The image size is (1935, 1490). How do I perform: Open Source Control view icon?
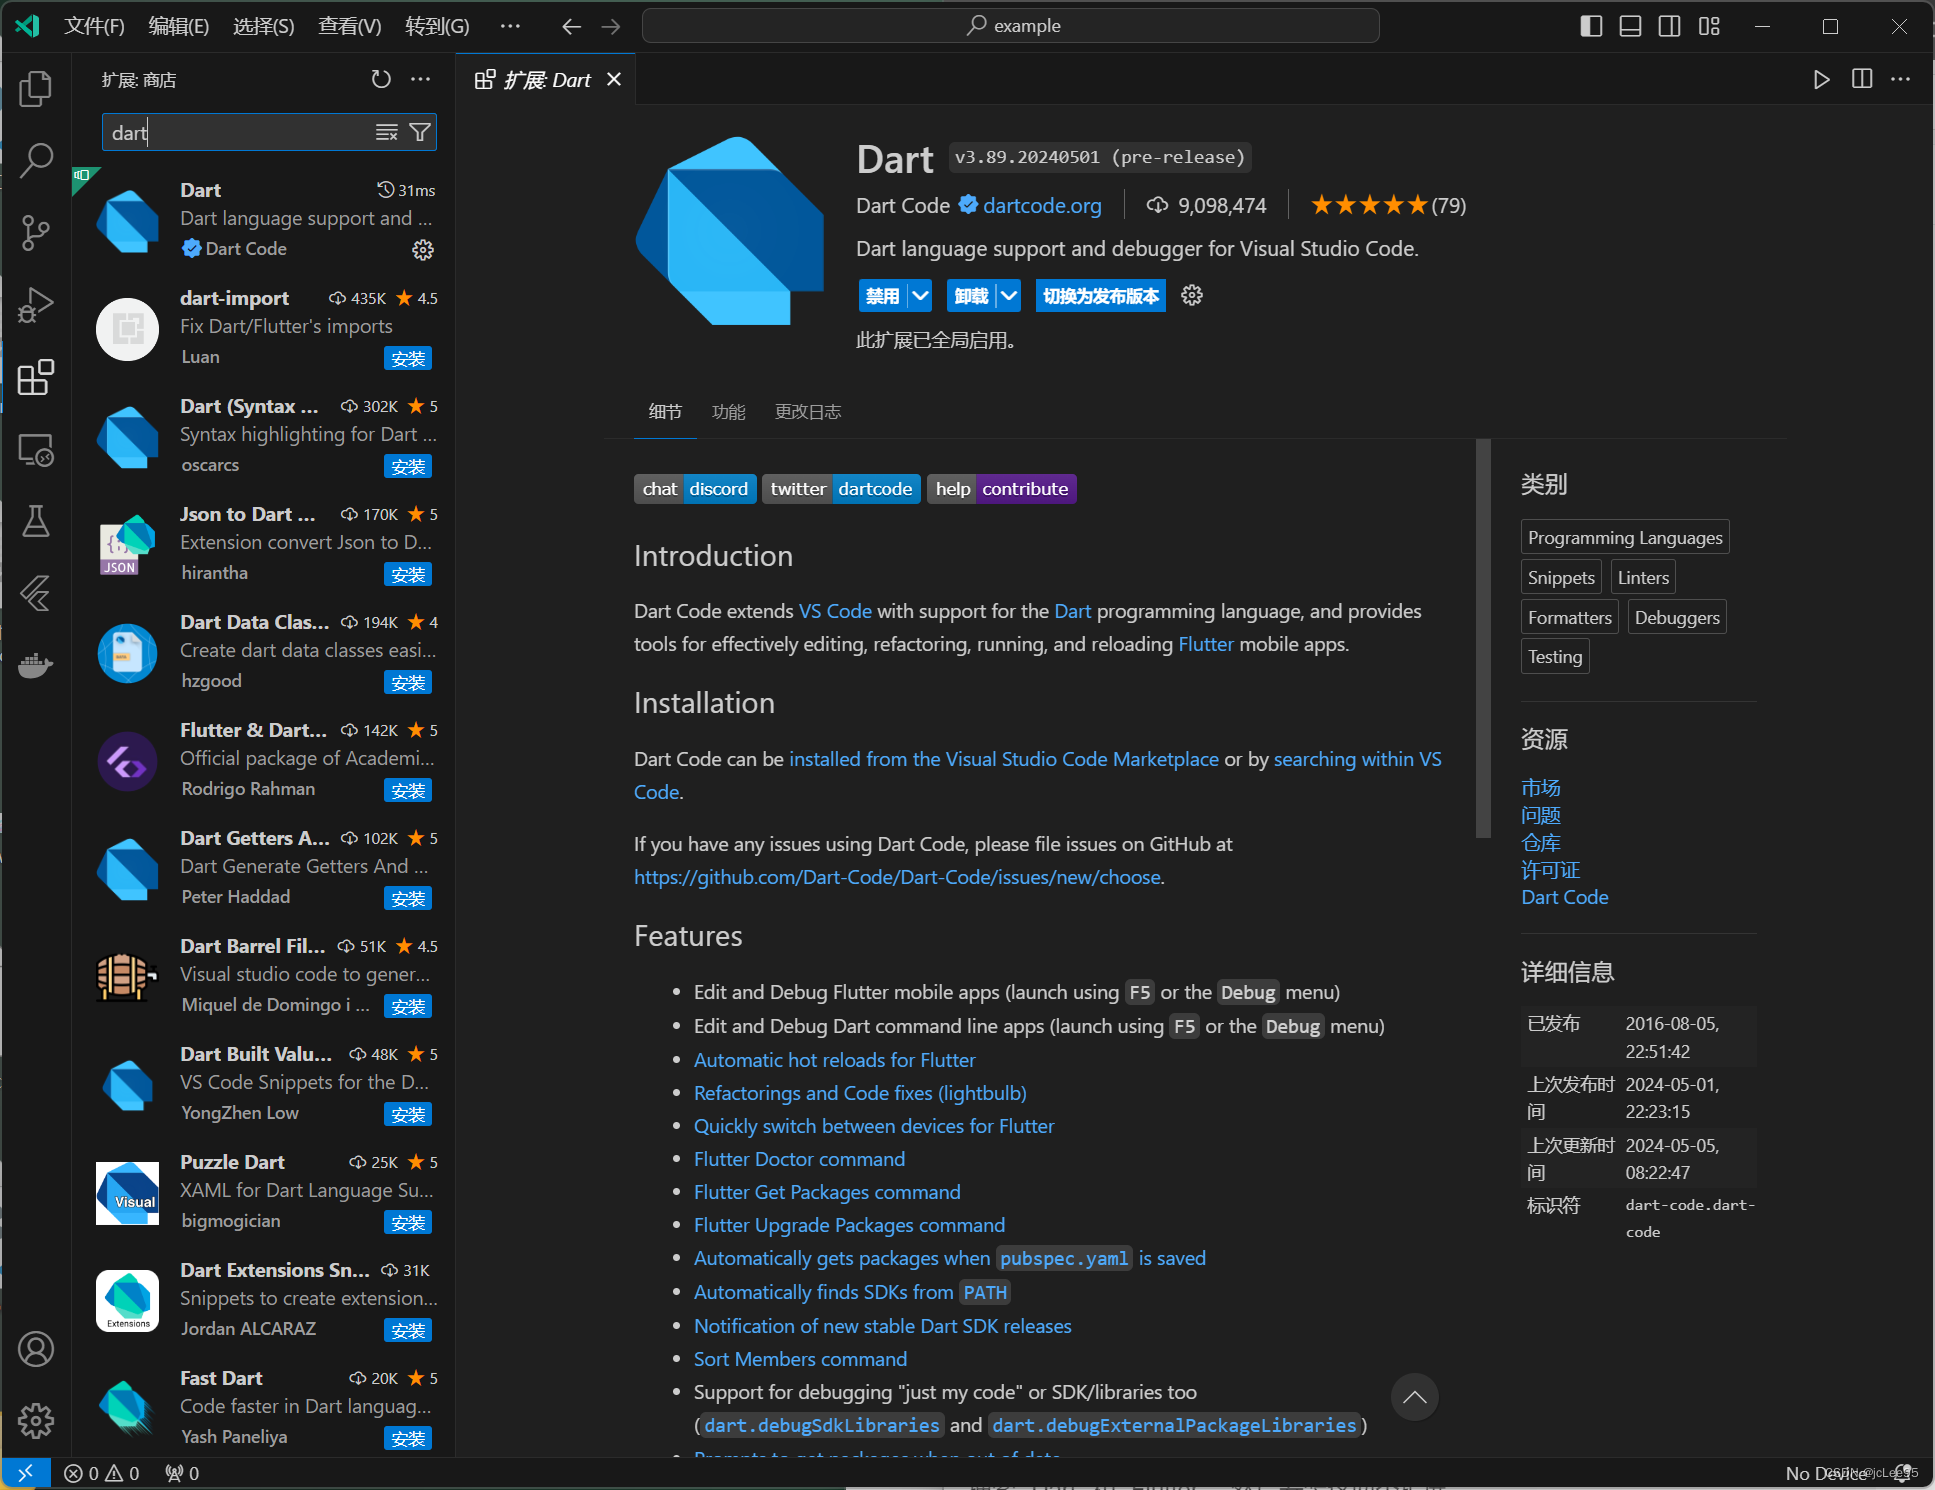[x=36, y=232]
